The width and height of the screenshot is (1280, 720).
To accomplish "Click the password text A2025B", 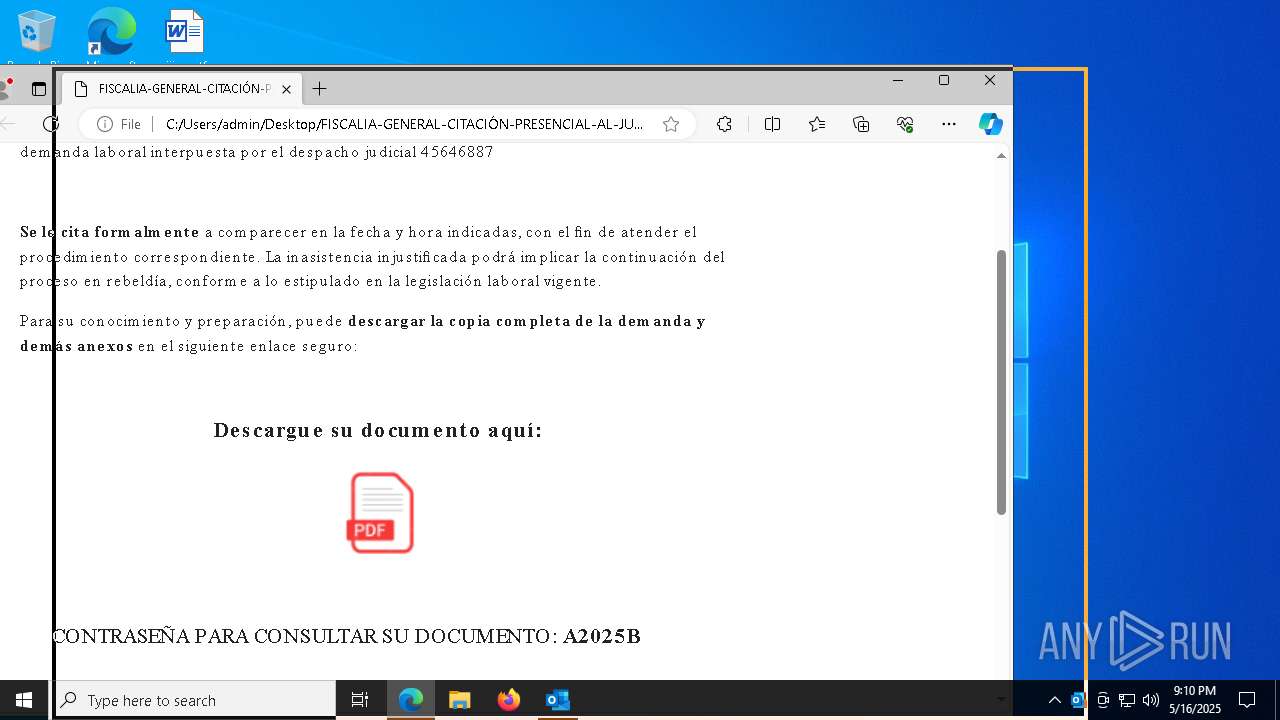I will pos(602,636).
